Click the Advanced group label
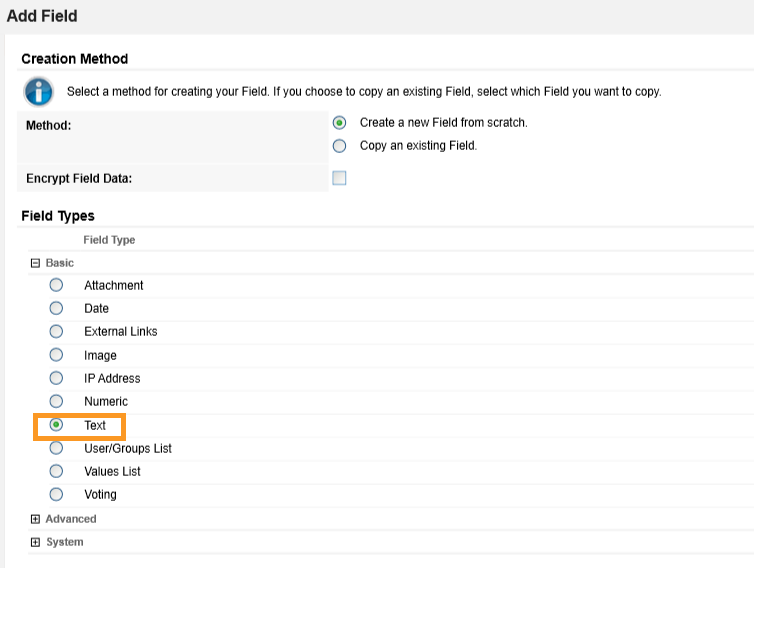Viewport: 777px width, 636px height. pos(71,519)
